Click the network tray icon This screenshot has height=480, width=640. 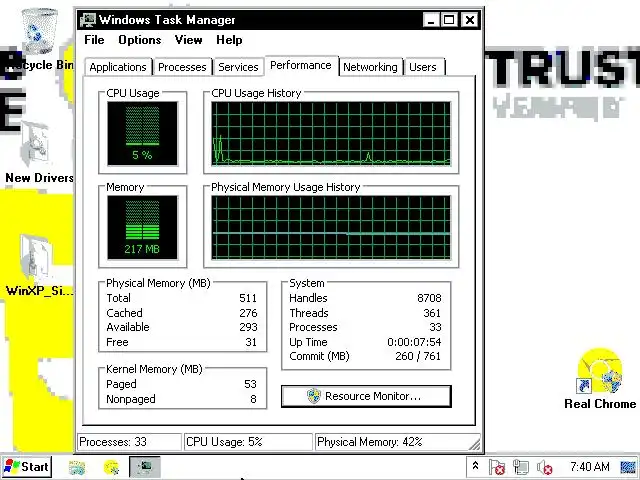click(520, 467)
